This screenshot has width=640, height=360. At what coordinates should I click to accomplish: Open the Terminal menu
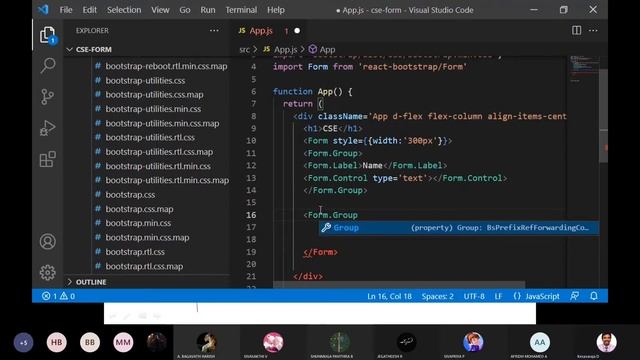click(x=241, y=10)
